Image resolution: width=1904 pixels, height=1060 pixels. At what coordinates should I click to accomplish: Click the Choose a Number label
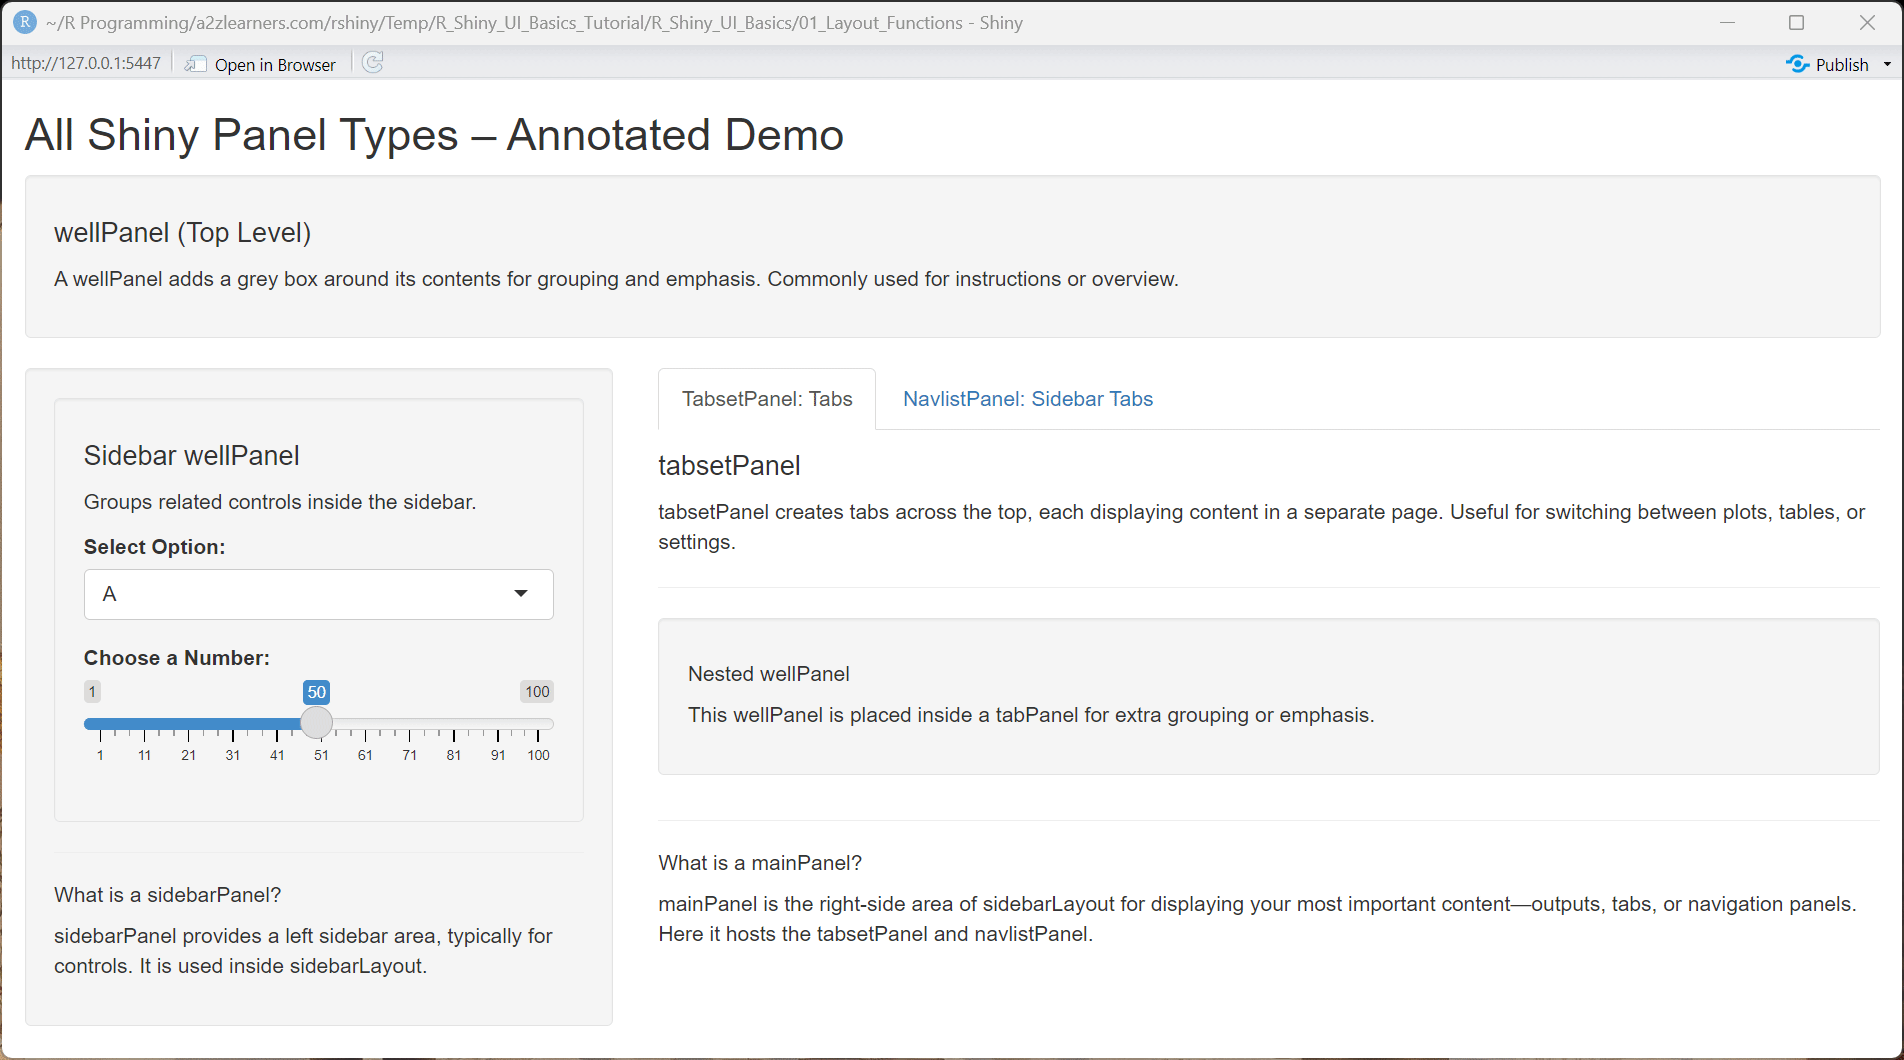[x=176, y=657]
